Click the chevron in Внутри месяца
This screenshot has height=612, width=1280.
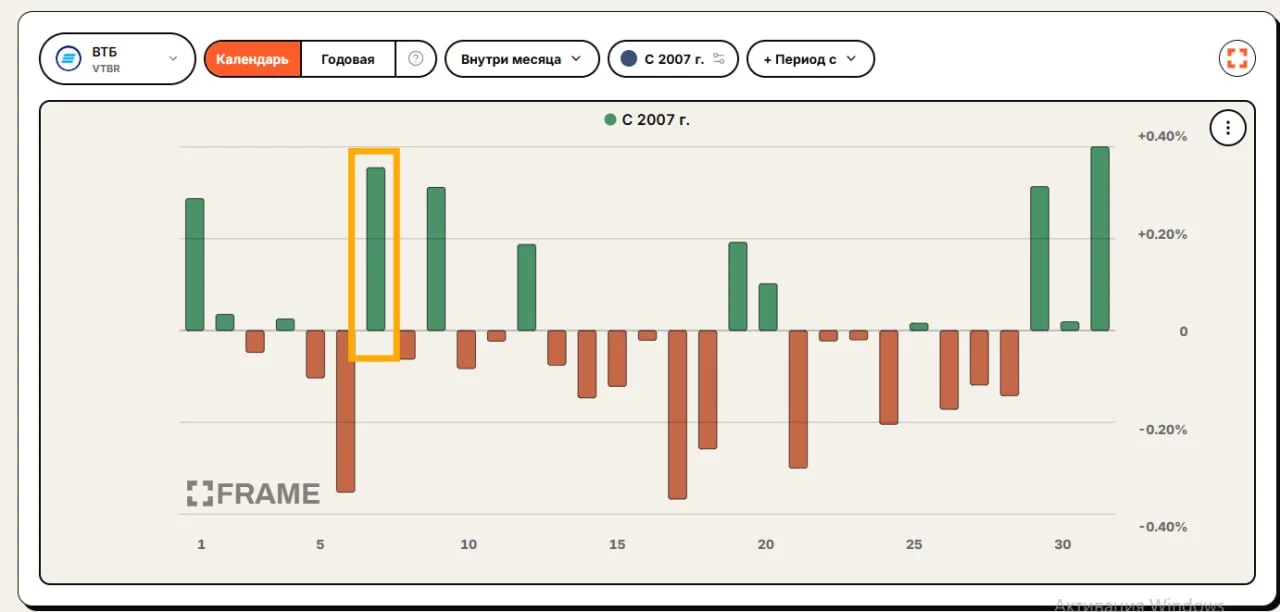576,59
